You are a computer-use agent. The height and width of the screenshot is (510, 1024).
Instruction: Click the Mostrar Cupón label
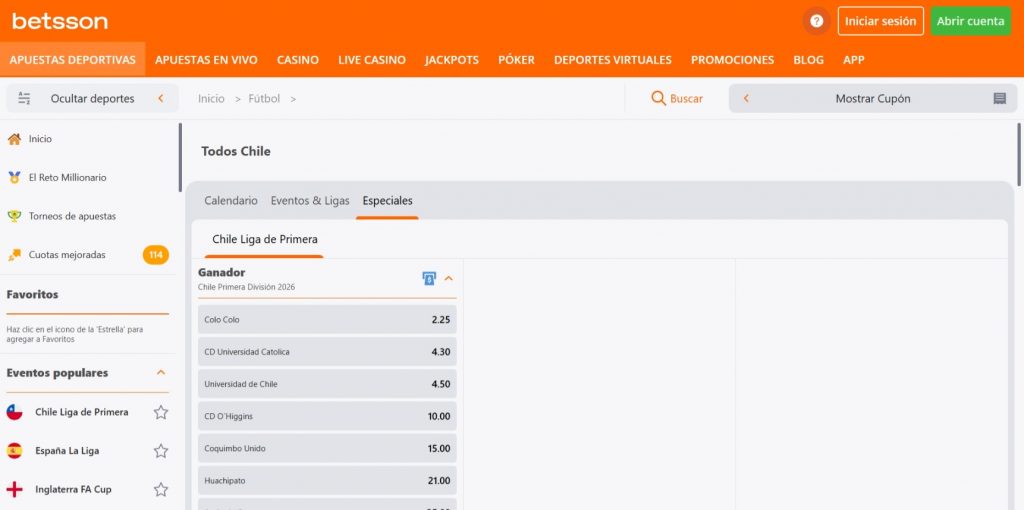tap(872, 99)
